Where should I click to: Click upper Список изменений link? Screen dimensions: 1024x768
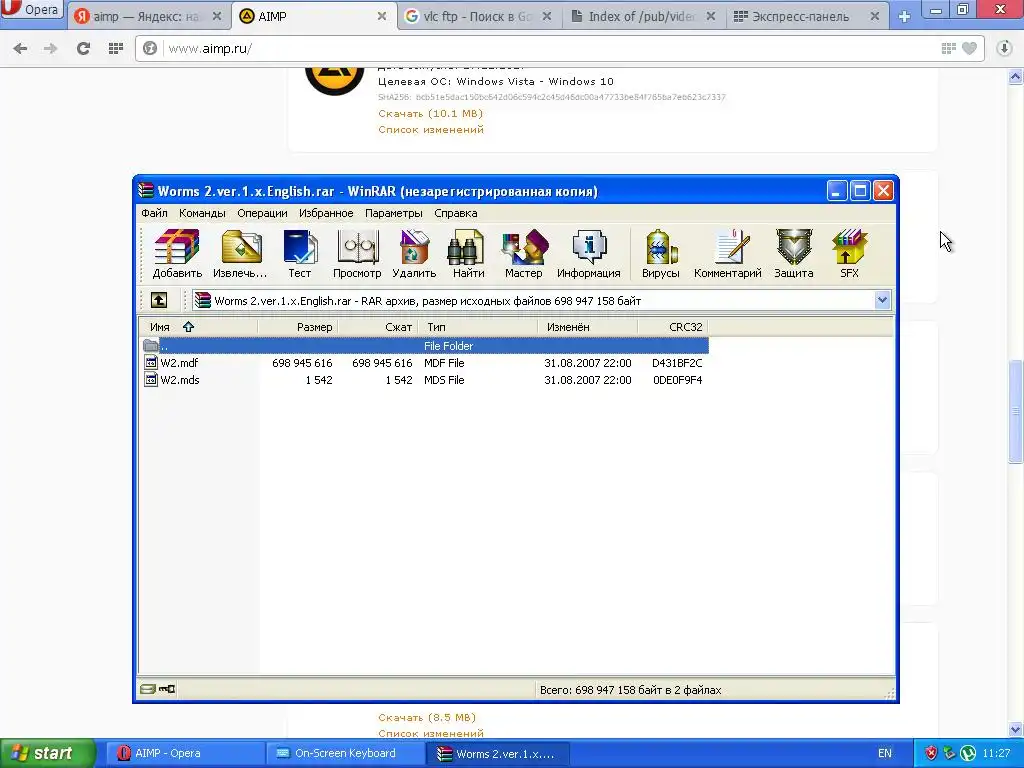(x=431, y=129)
